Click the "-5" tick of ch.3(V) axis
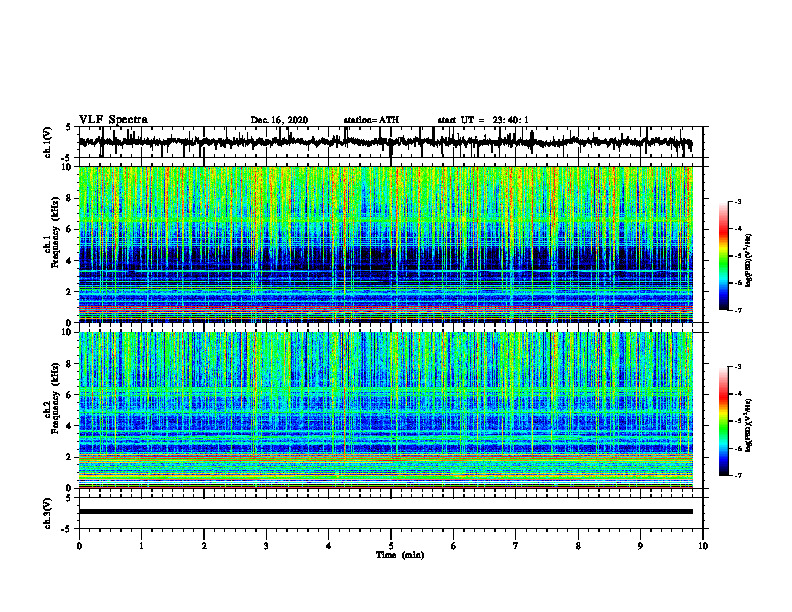This screenshot has height=612, width=792. (x=67, y=529)
